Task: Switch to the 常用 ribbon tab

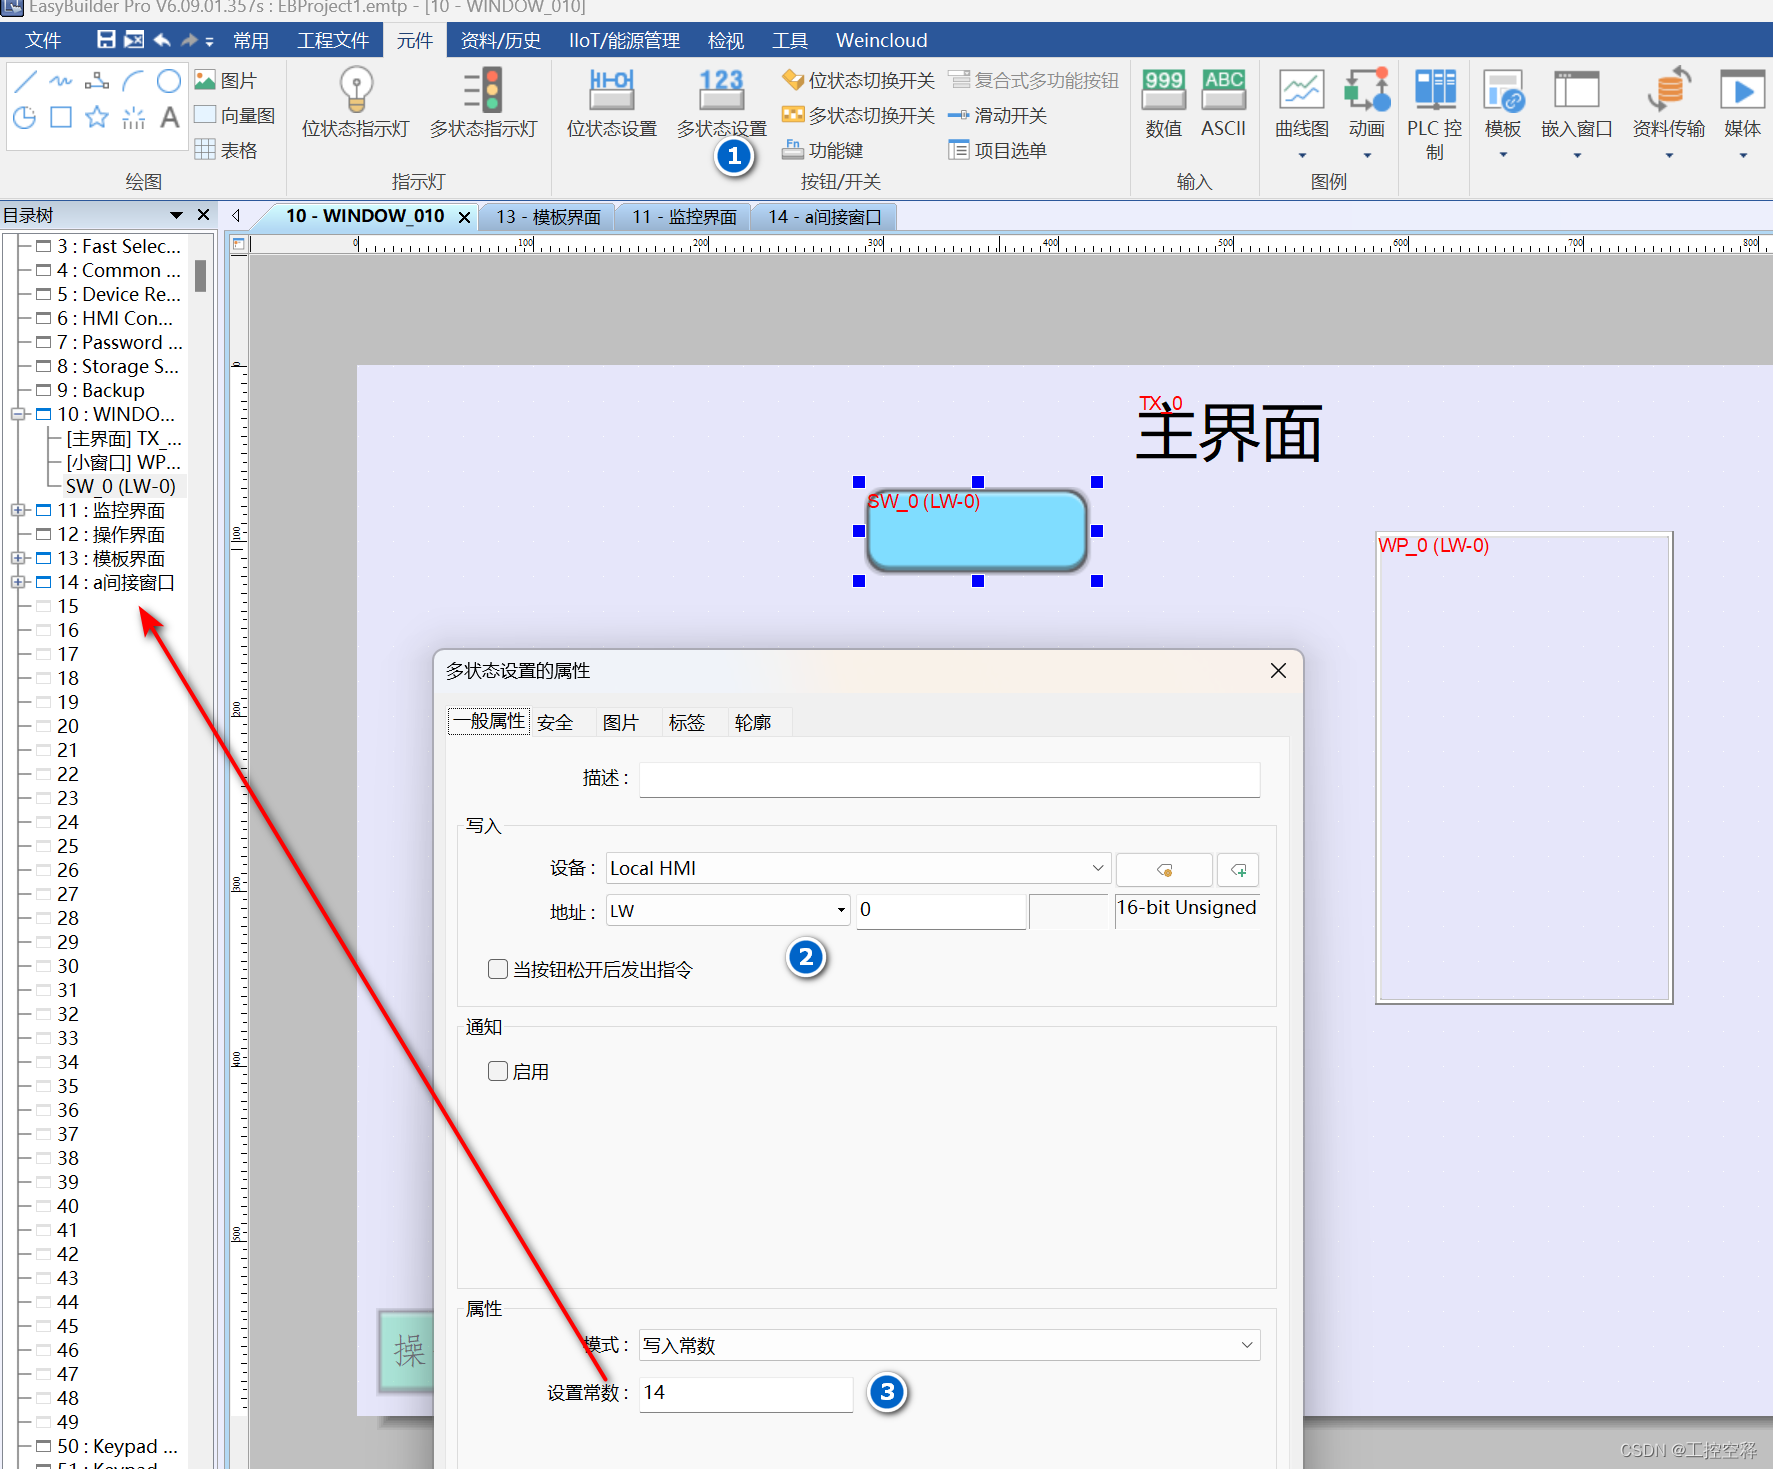Action: pos(251,40)
